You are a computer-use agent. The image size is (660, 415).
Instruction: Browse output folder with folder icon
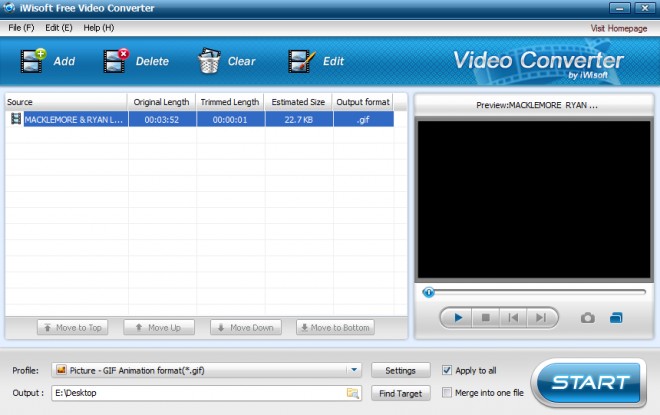pos(352,394)
